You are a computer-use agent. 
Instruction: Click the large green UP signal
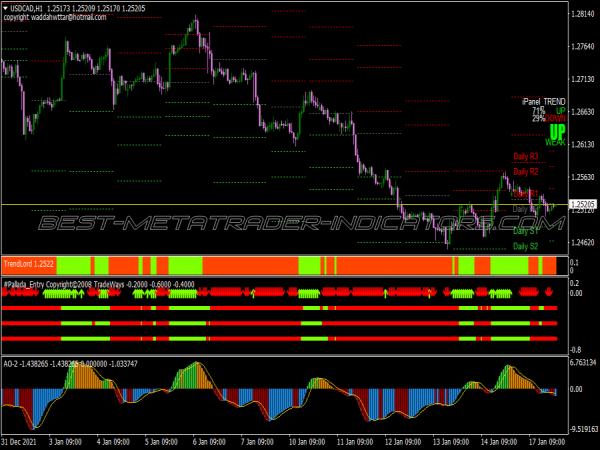pyautogui.click(x=557, y=132)
